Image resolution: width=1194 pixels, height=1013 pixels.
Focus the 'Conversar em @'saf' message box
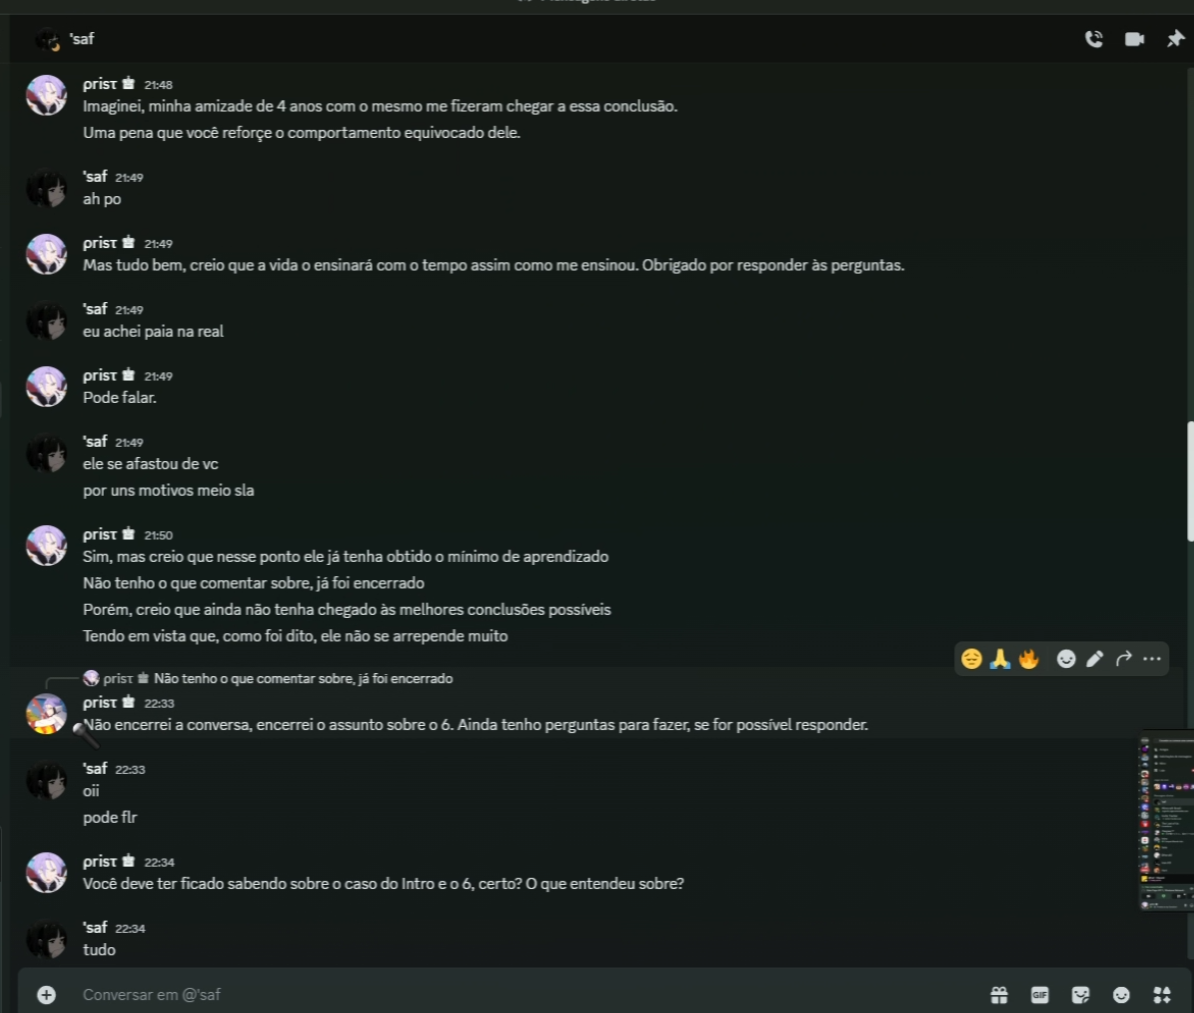tap(518, 995)
